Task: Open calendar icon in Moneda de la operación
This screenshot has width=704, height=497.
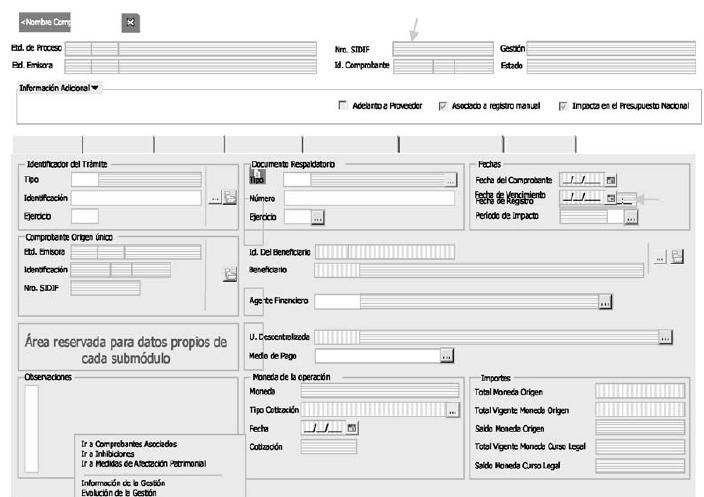Action: pyautogui.click(x=352, y=427)
